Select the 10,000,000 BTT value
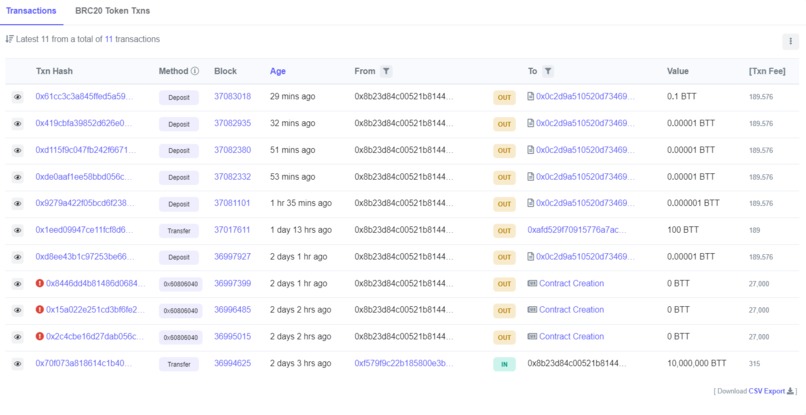The image size is (806, 415). [697, 363]
